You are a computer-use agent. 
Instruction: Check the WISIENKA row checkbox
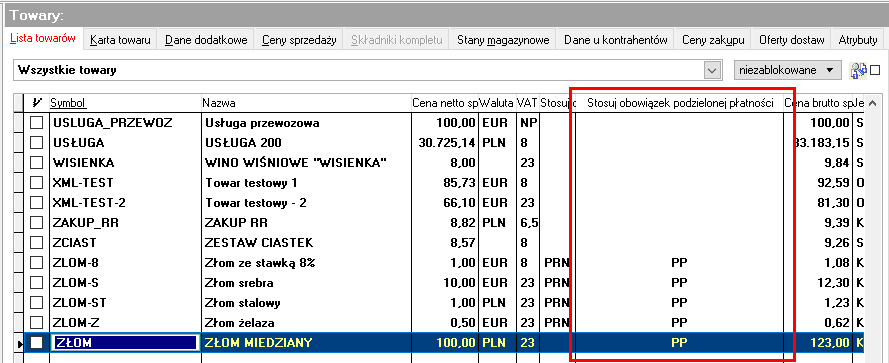36,163
